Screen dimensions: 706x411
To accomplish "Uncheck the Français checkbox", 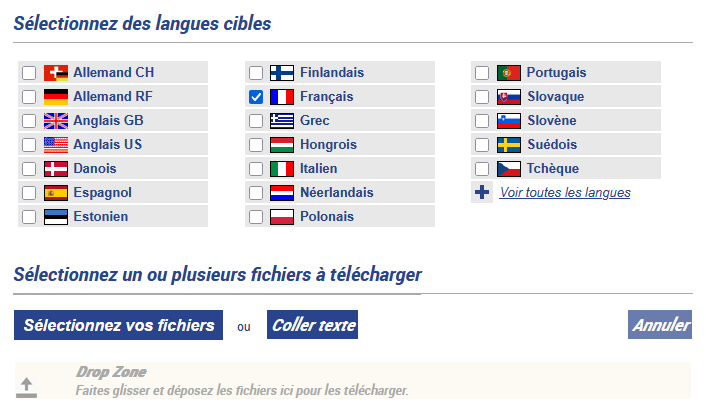I will pyautogui.click(x=256, y=97).
